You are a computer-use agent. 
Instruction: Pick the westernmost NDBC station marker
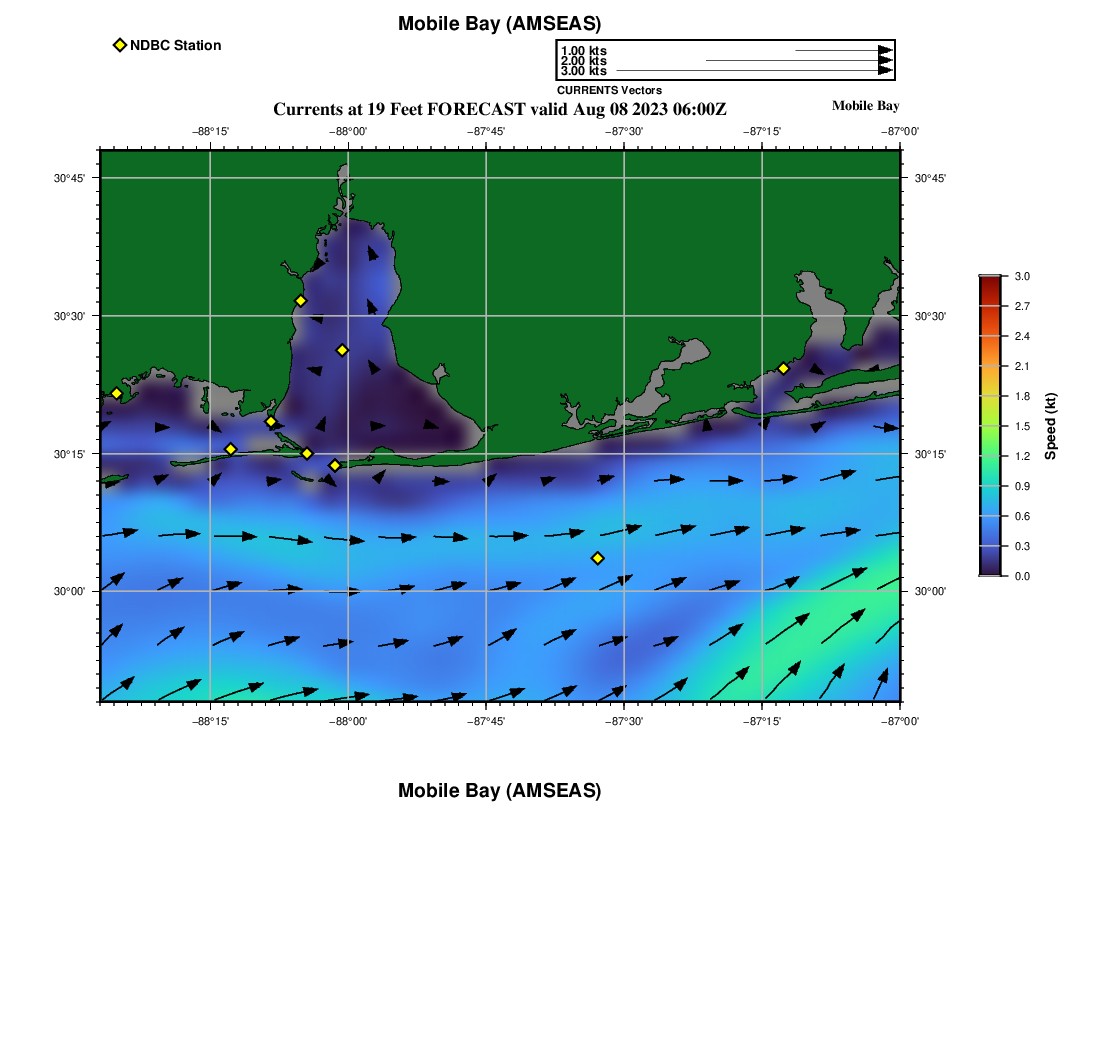click(x=116, y=393)
